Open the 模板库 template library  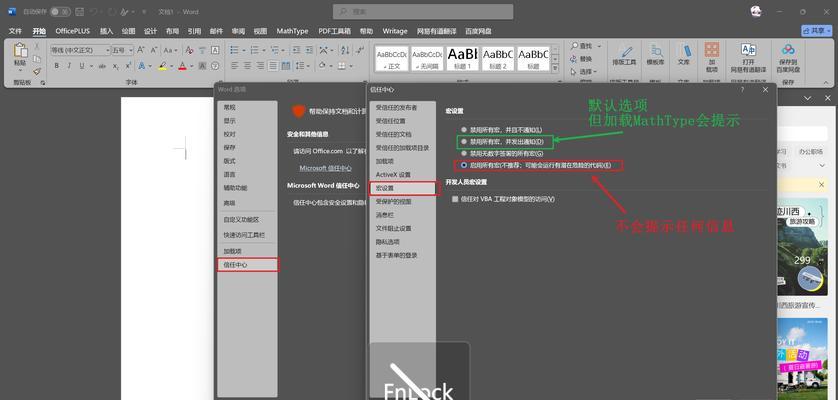(x=655, y=56)
